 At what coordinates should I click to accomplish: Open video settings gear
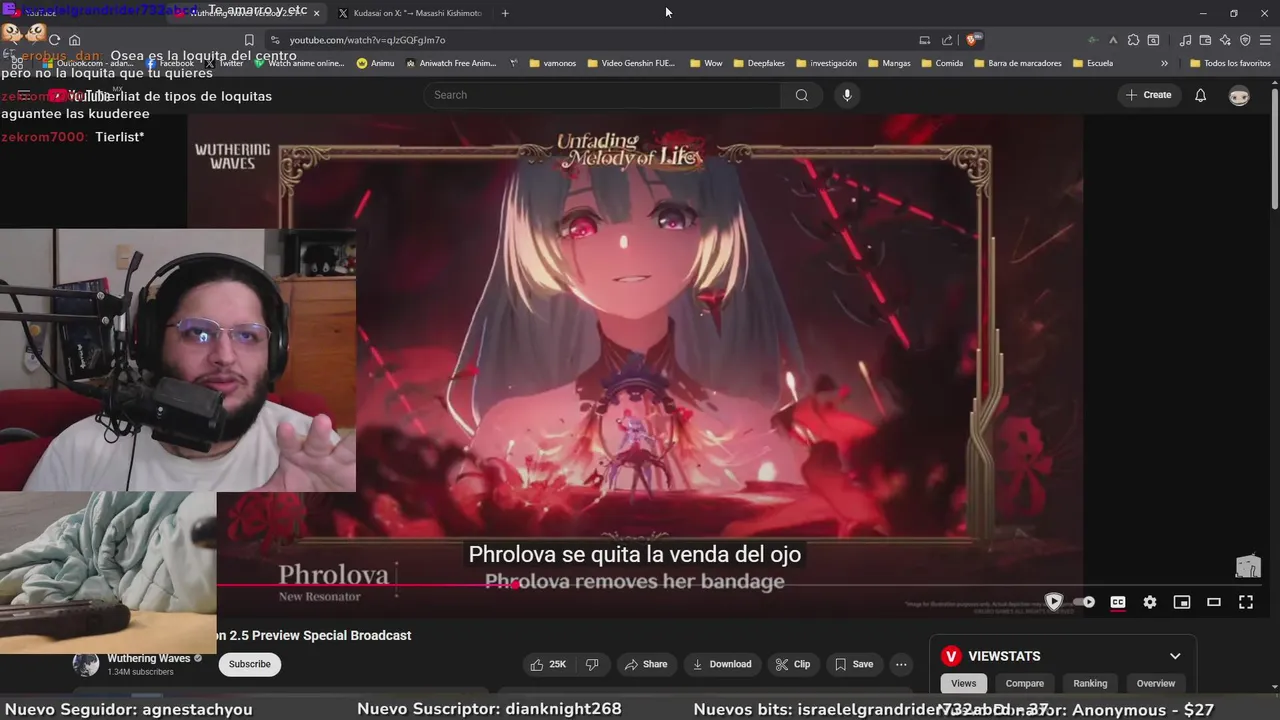(x=1150, y=602)
